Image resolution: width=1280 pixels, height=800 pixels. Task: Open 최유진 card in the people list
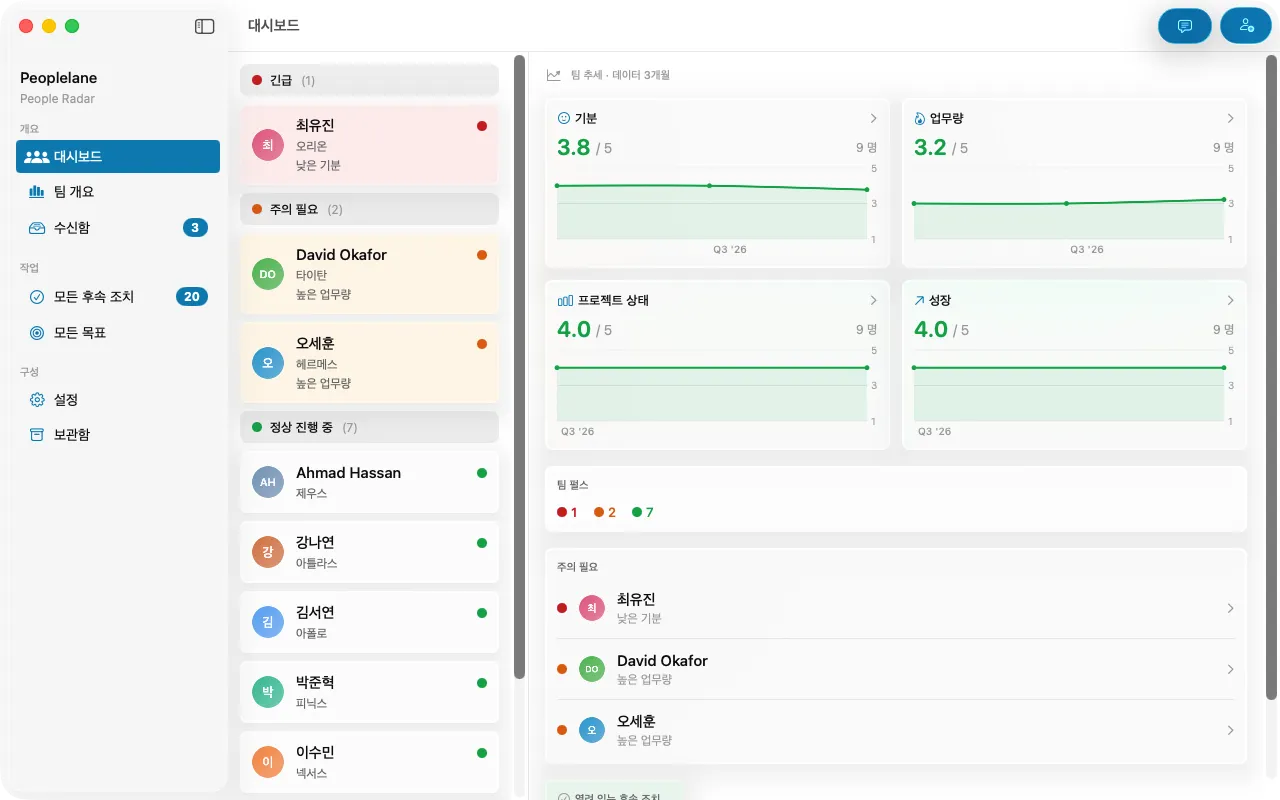pos(369,145)
